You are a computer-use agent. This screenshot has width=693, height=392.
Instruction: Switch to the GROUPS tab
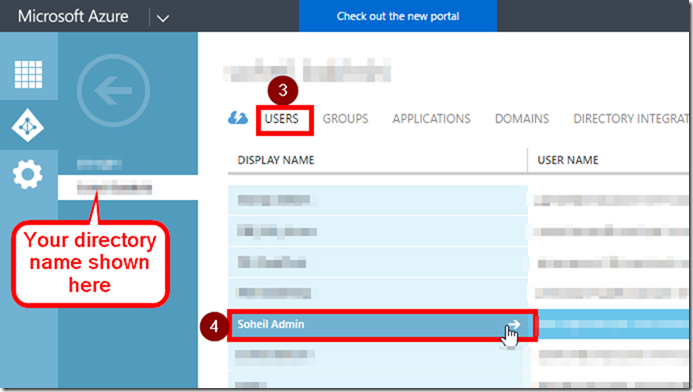(345, 118)
